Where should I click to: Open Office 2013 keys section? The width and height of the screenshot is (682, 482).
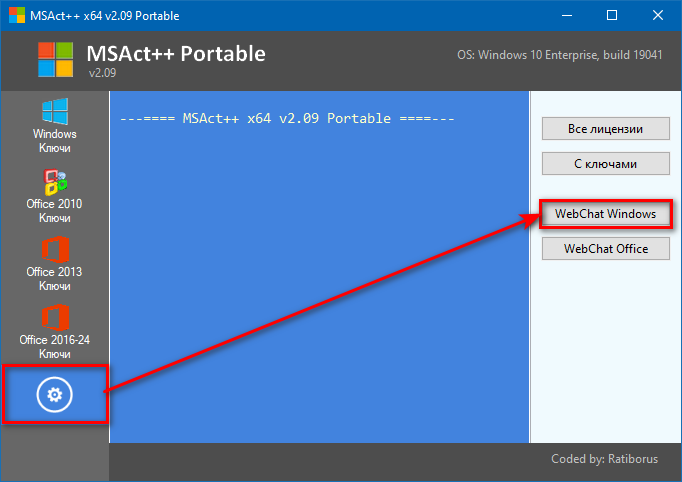[54, 264]
